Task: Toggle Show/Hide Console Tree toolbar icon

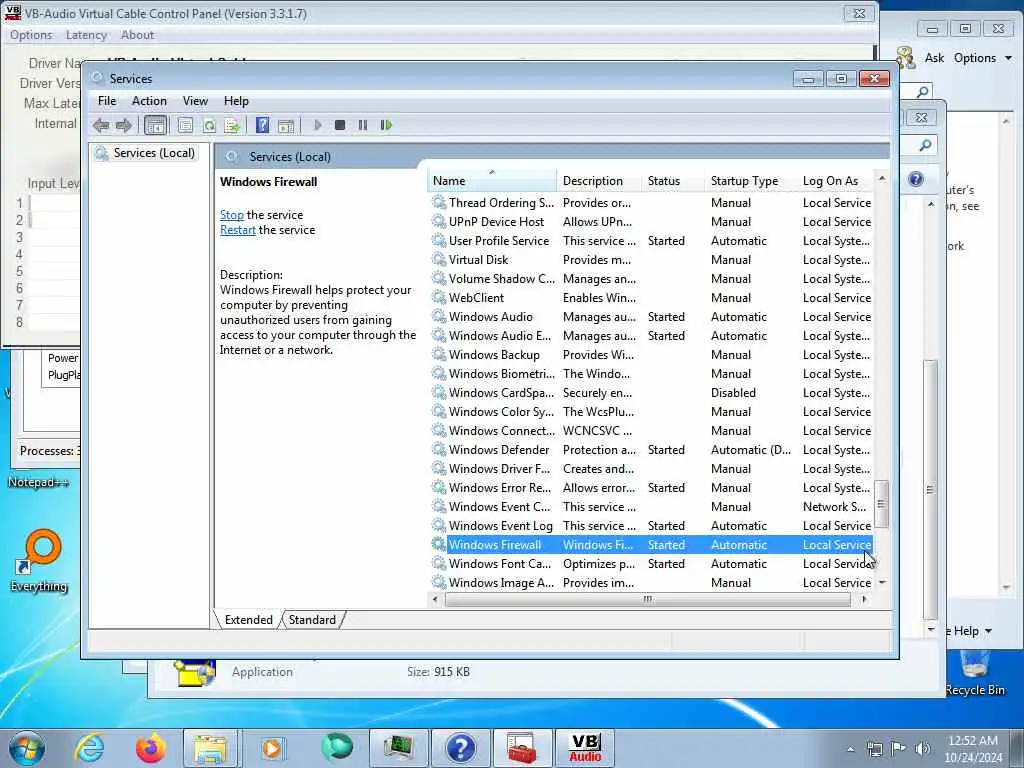Action: [155, 125]
